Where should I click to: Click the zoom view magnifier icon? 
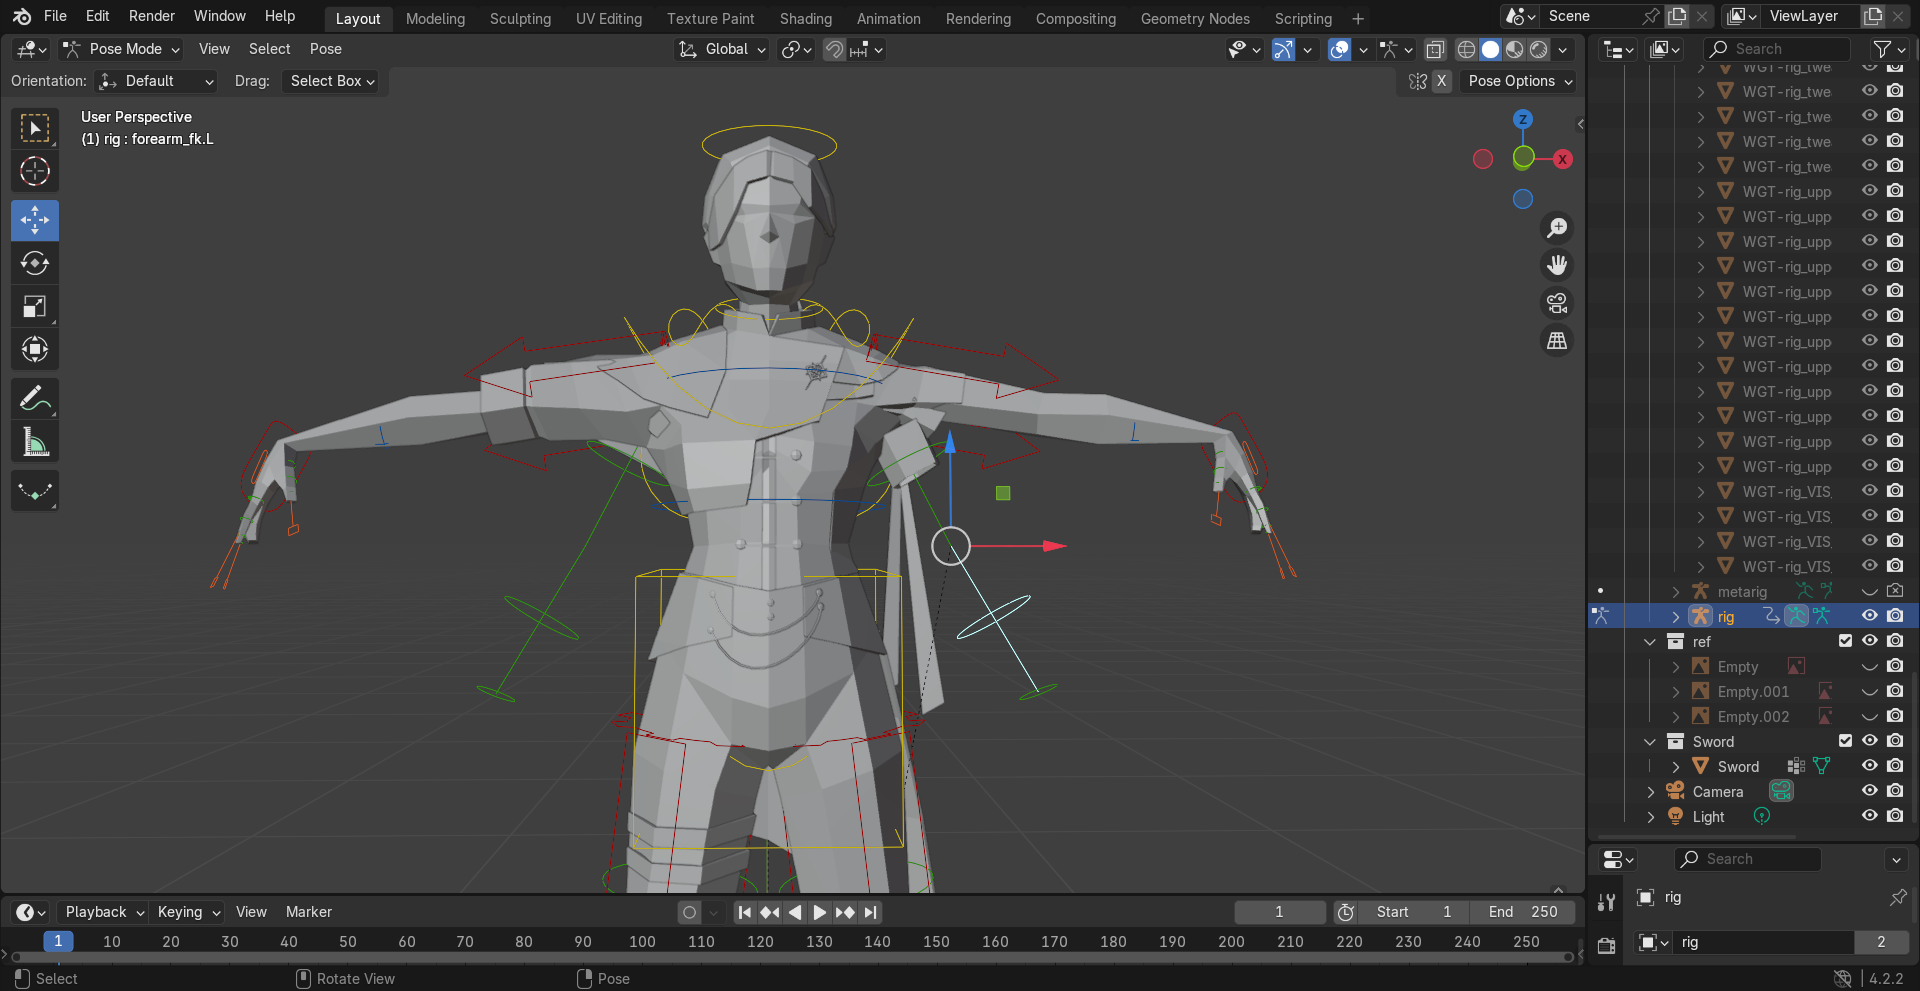(x=1557, y=228)
